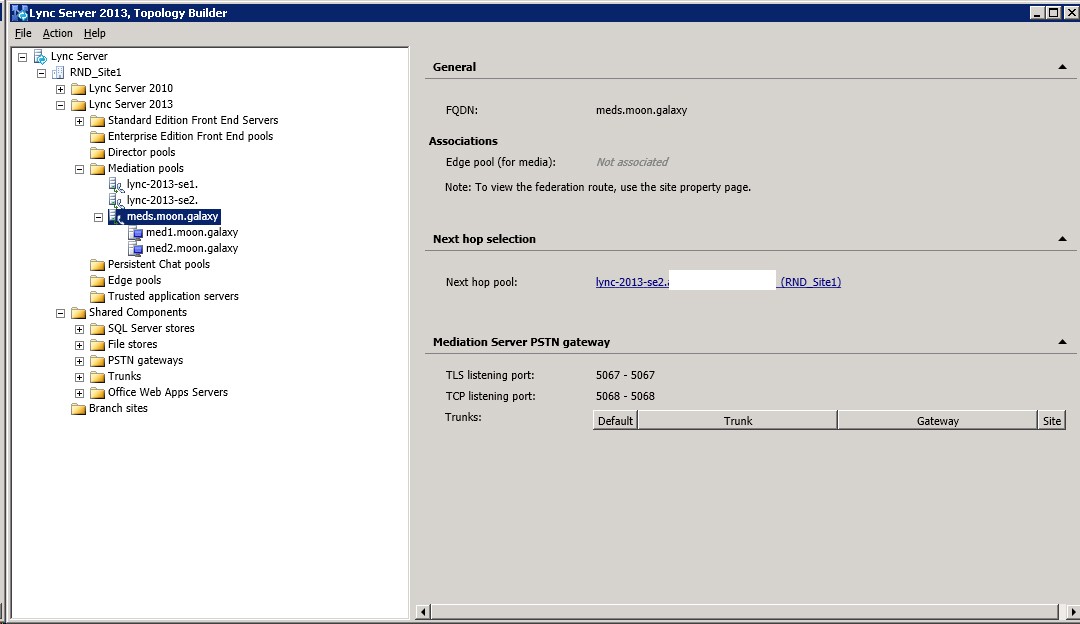The height and width of the screenshot is (624, 1080).
Task: Click the PSTN gateways folder icon
Action: click(97, 361)
